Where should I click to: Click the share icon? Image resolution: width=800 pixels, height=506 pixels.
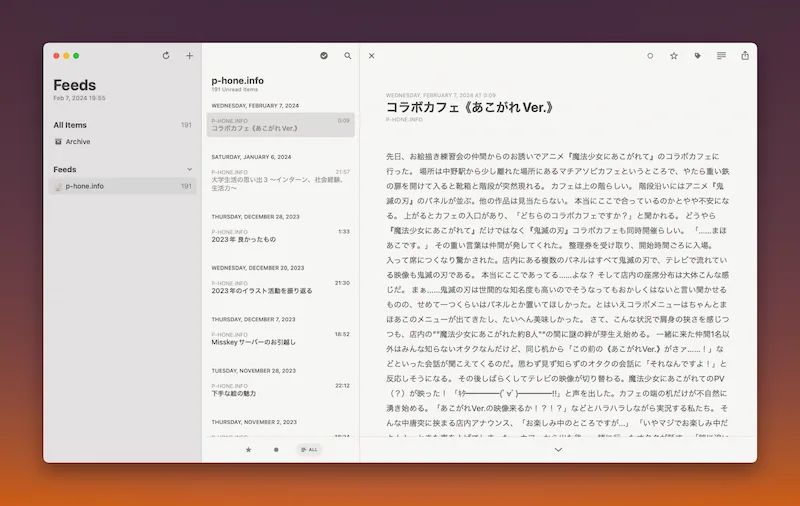click(x=744, y=56)
